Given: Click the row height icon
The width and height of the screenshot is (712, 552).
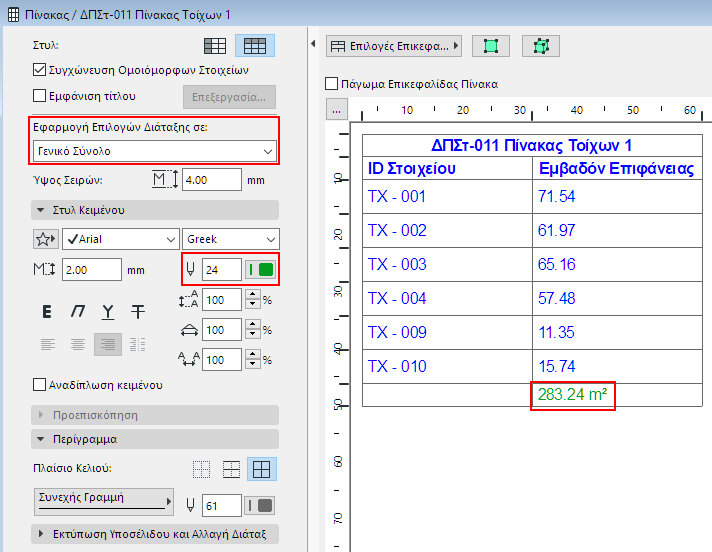Looking at the screenshot, I should coord(165,180).
